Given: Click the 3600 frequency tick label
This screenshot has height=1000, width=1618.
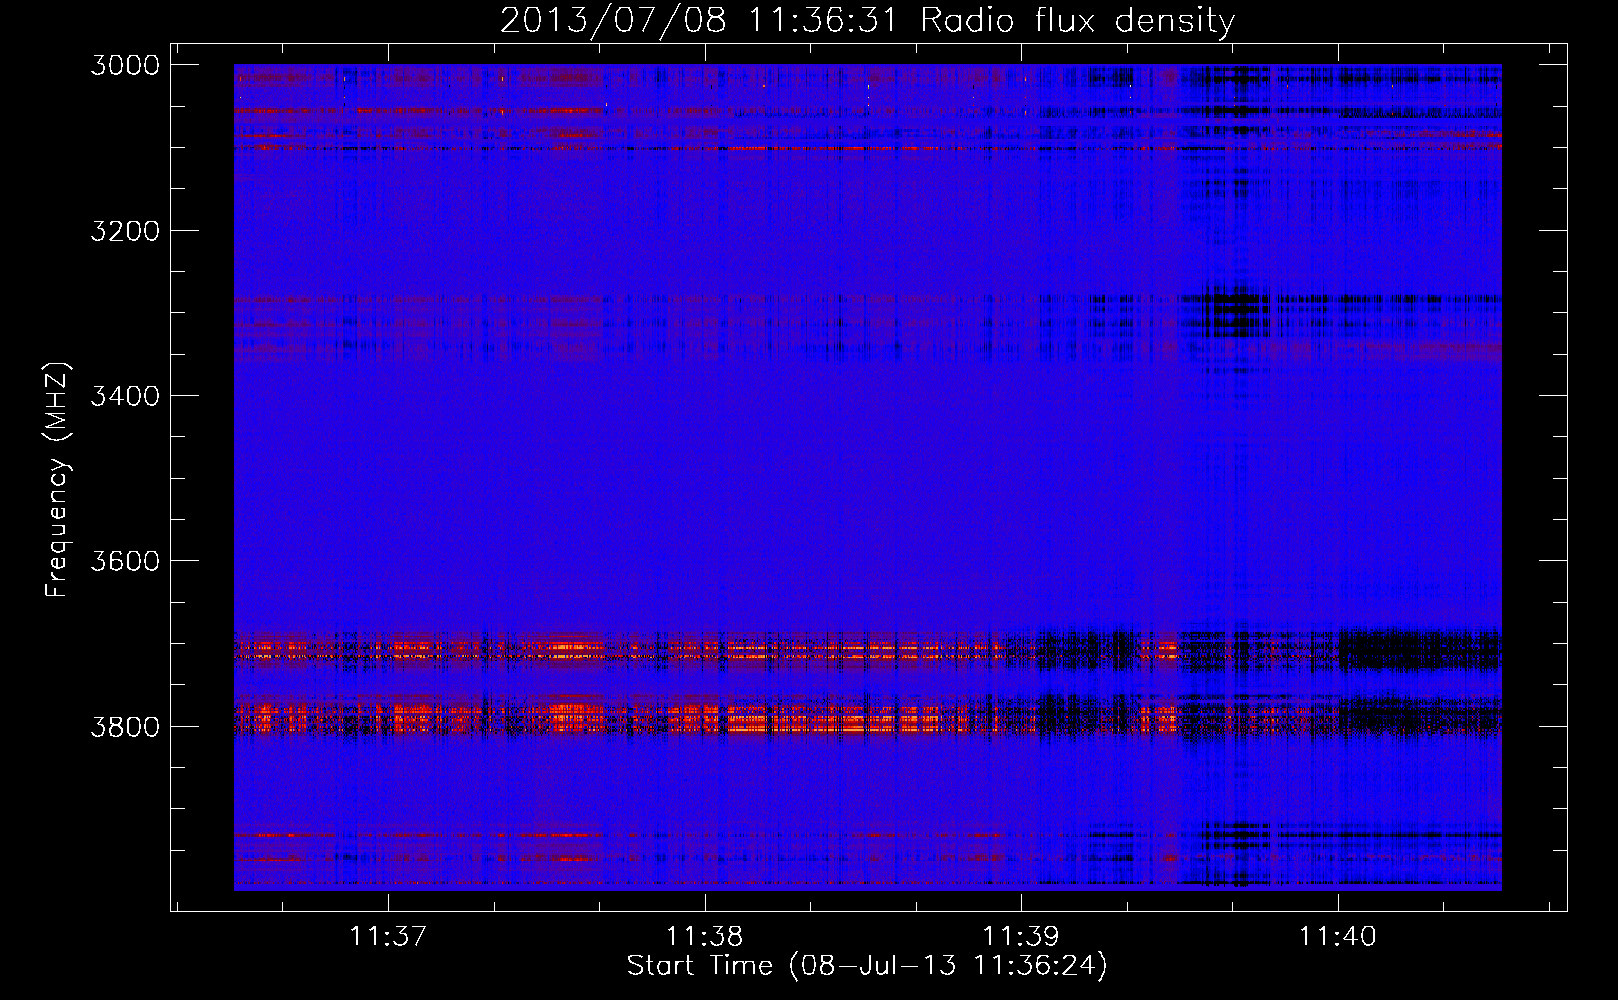Looking at the screenshot, I should [124, 561].
